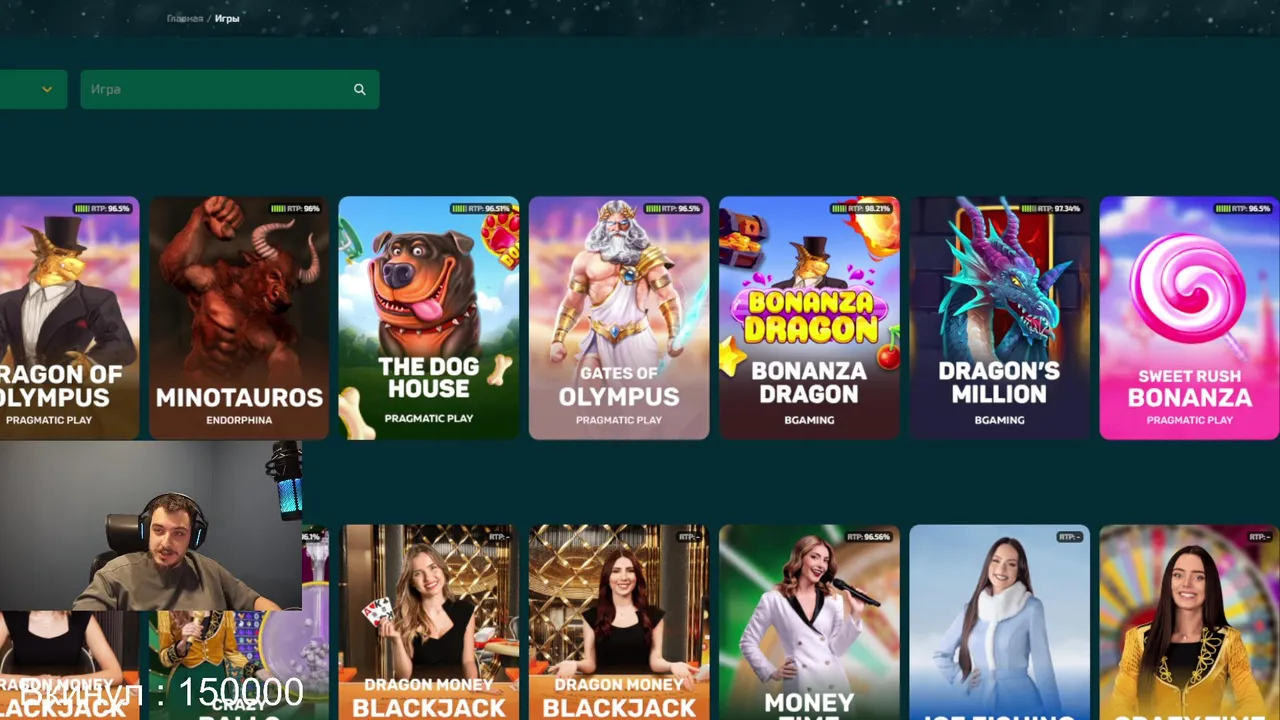The height and width of the screenshot is (720, 1280).
Task: Launch The Dog House slot
Action: 429,318
